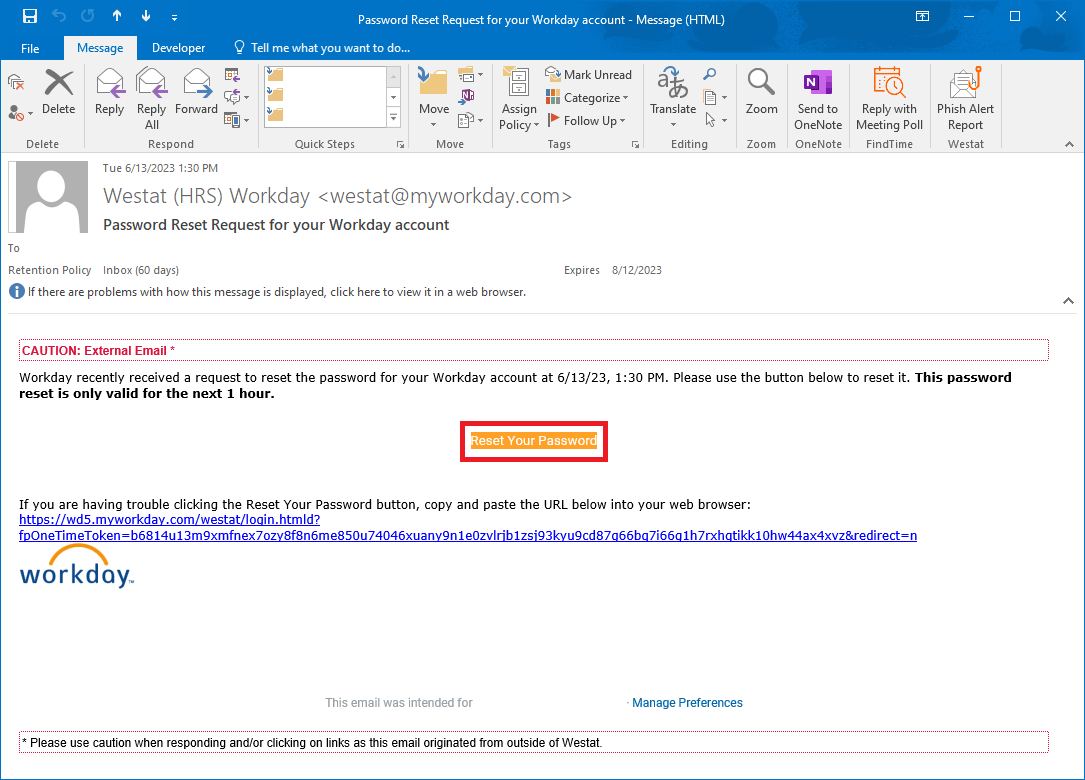Report the email with Phish Alert Report
1085x780 pixels.
click(x=965, y=99)
